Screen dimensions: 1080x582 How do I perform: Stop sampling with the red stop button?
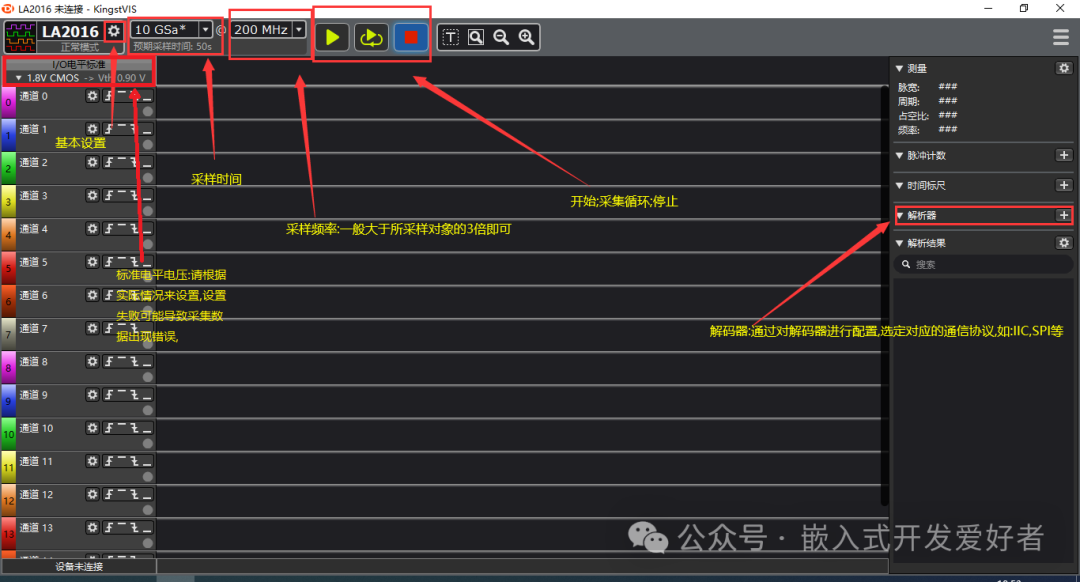tap(411, 37)
